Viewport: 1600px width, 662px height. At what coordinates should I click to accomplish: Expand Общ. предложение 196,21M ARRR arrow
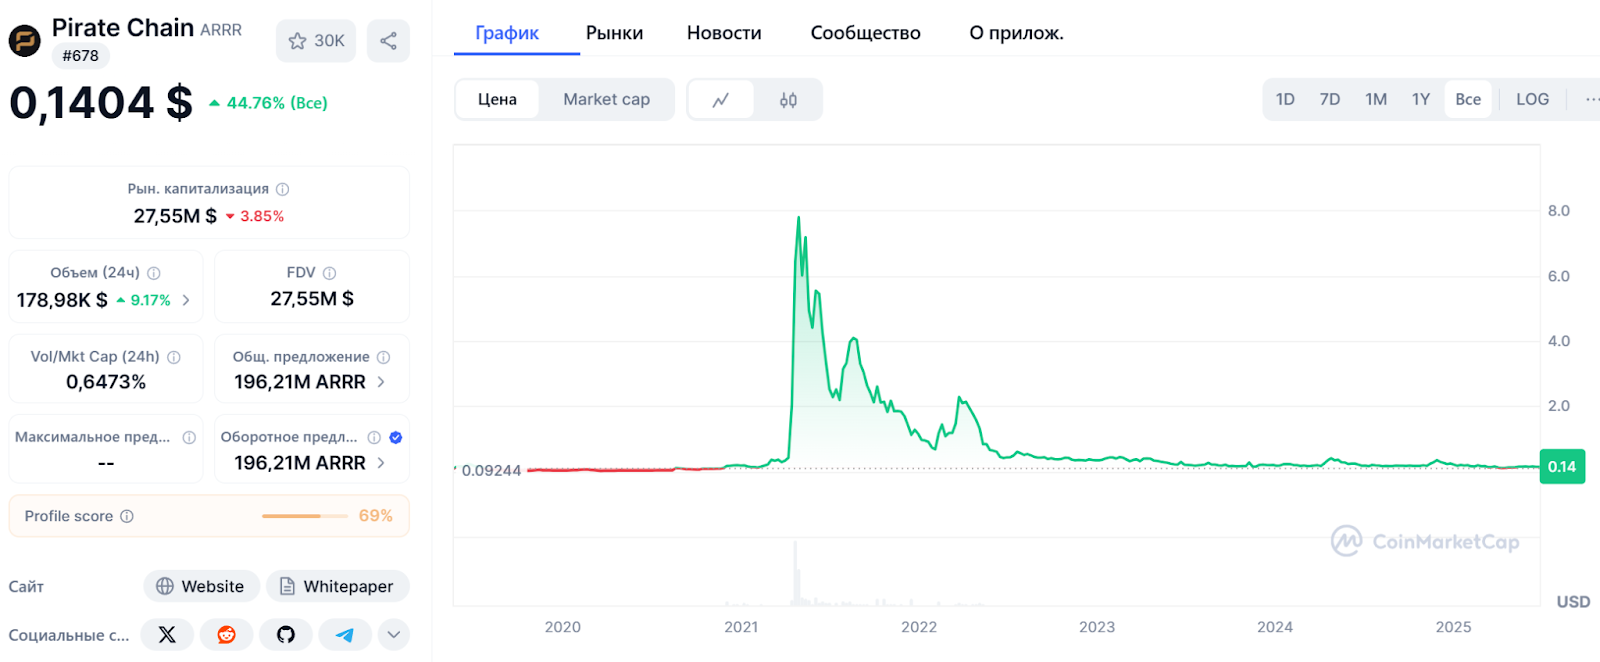tap(381, 382)
